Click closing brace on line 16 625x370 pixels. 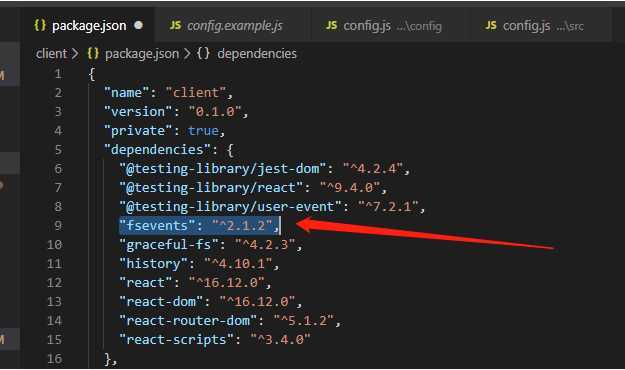click(x=108, y=359)
